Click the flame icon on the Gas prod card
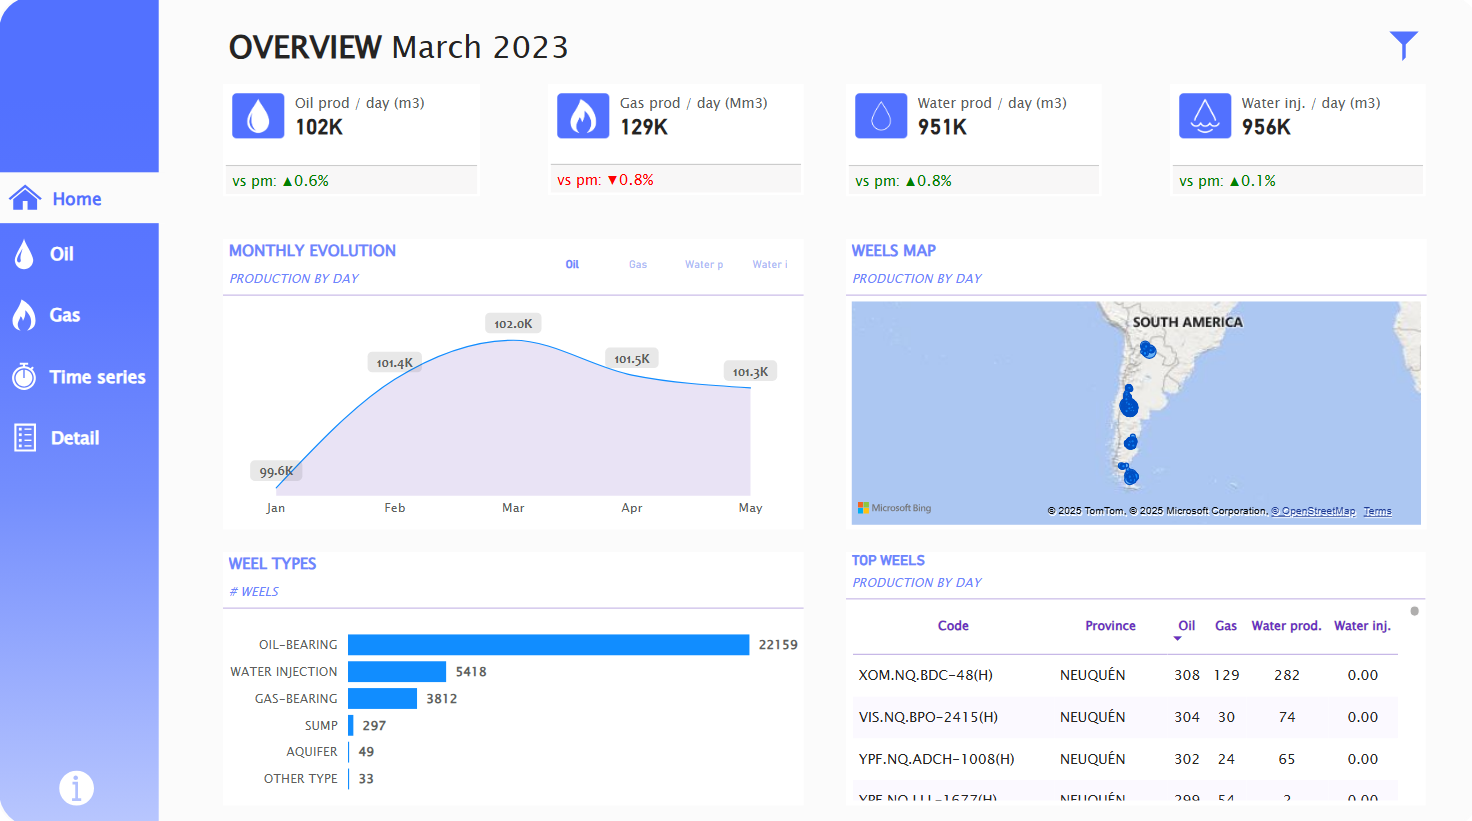 (583, 115)
